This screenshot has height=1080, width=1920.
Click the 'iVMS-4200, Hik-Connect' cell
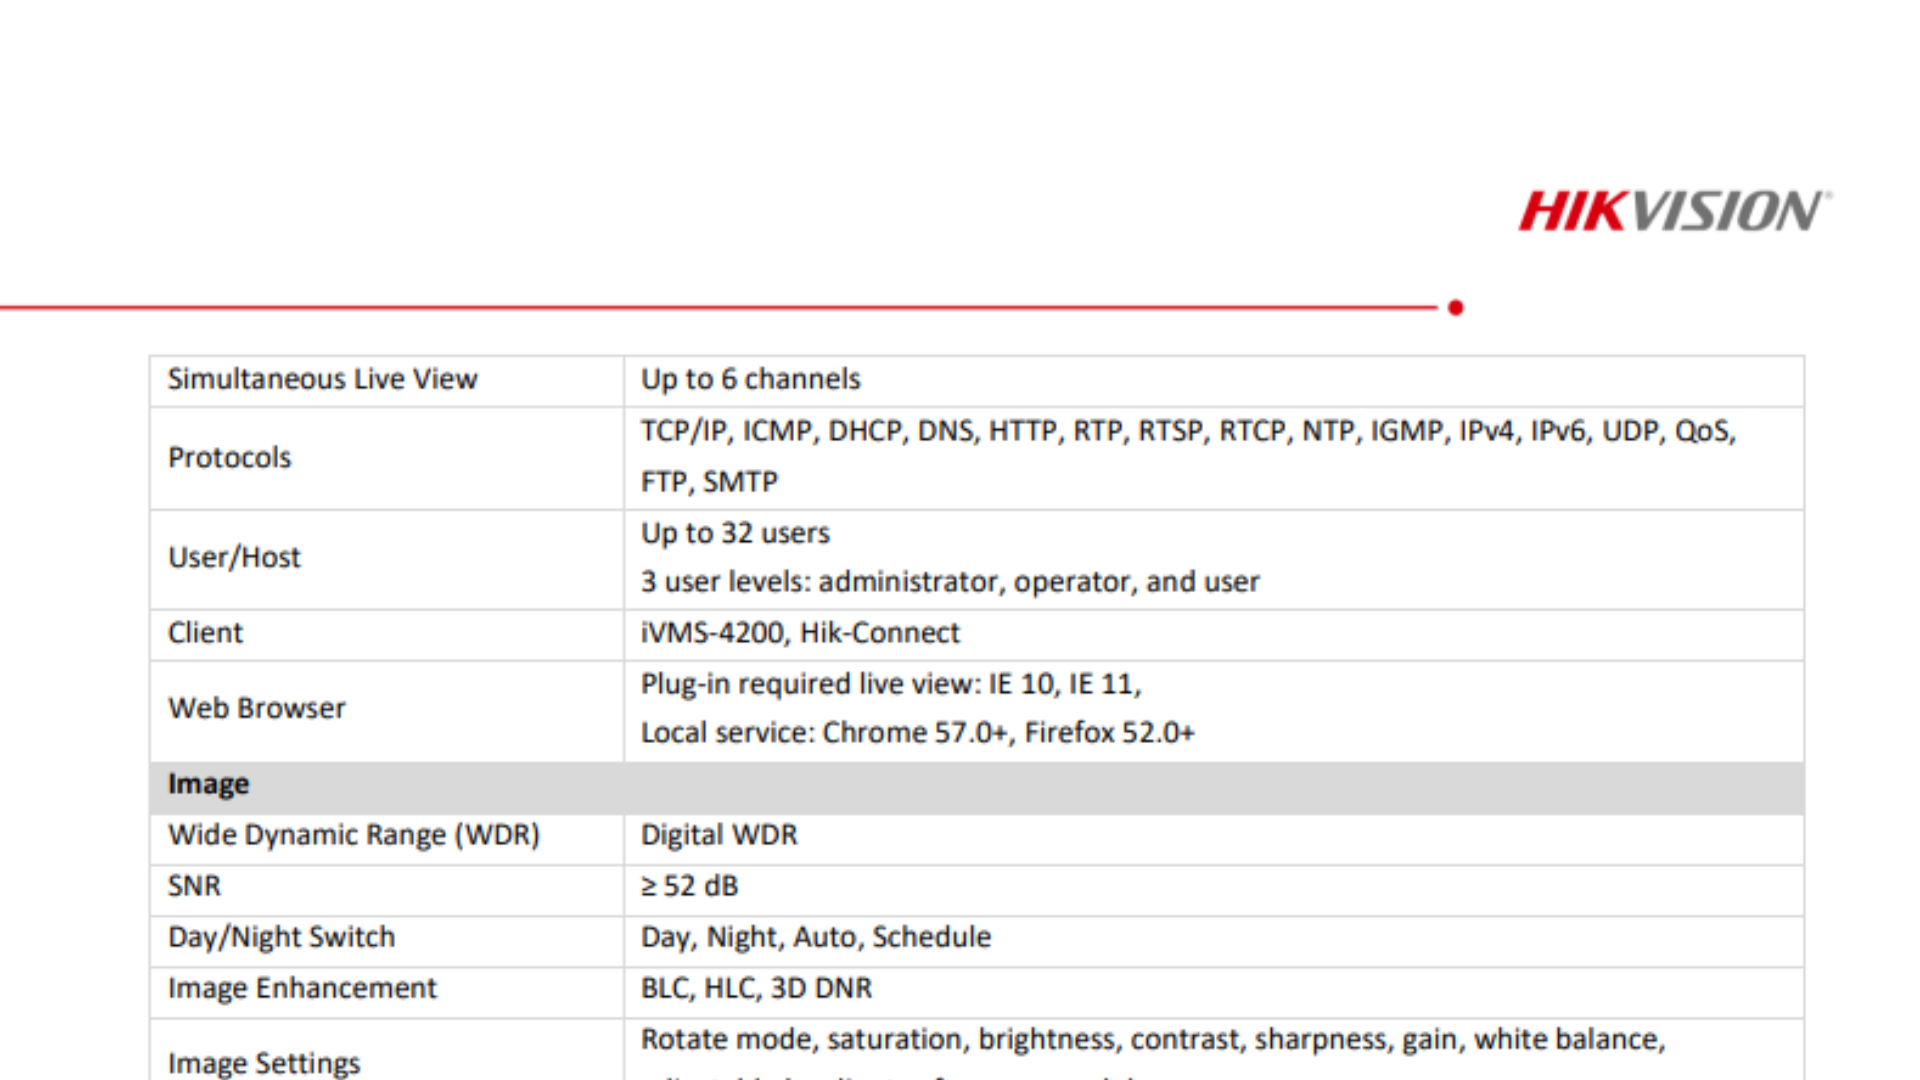799,633
